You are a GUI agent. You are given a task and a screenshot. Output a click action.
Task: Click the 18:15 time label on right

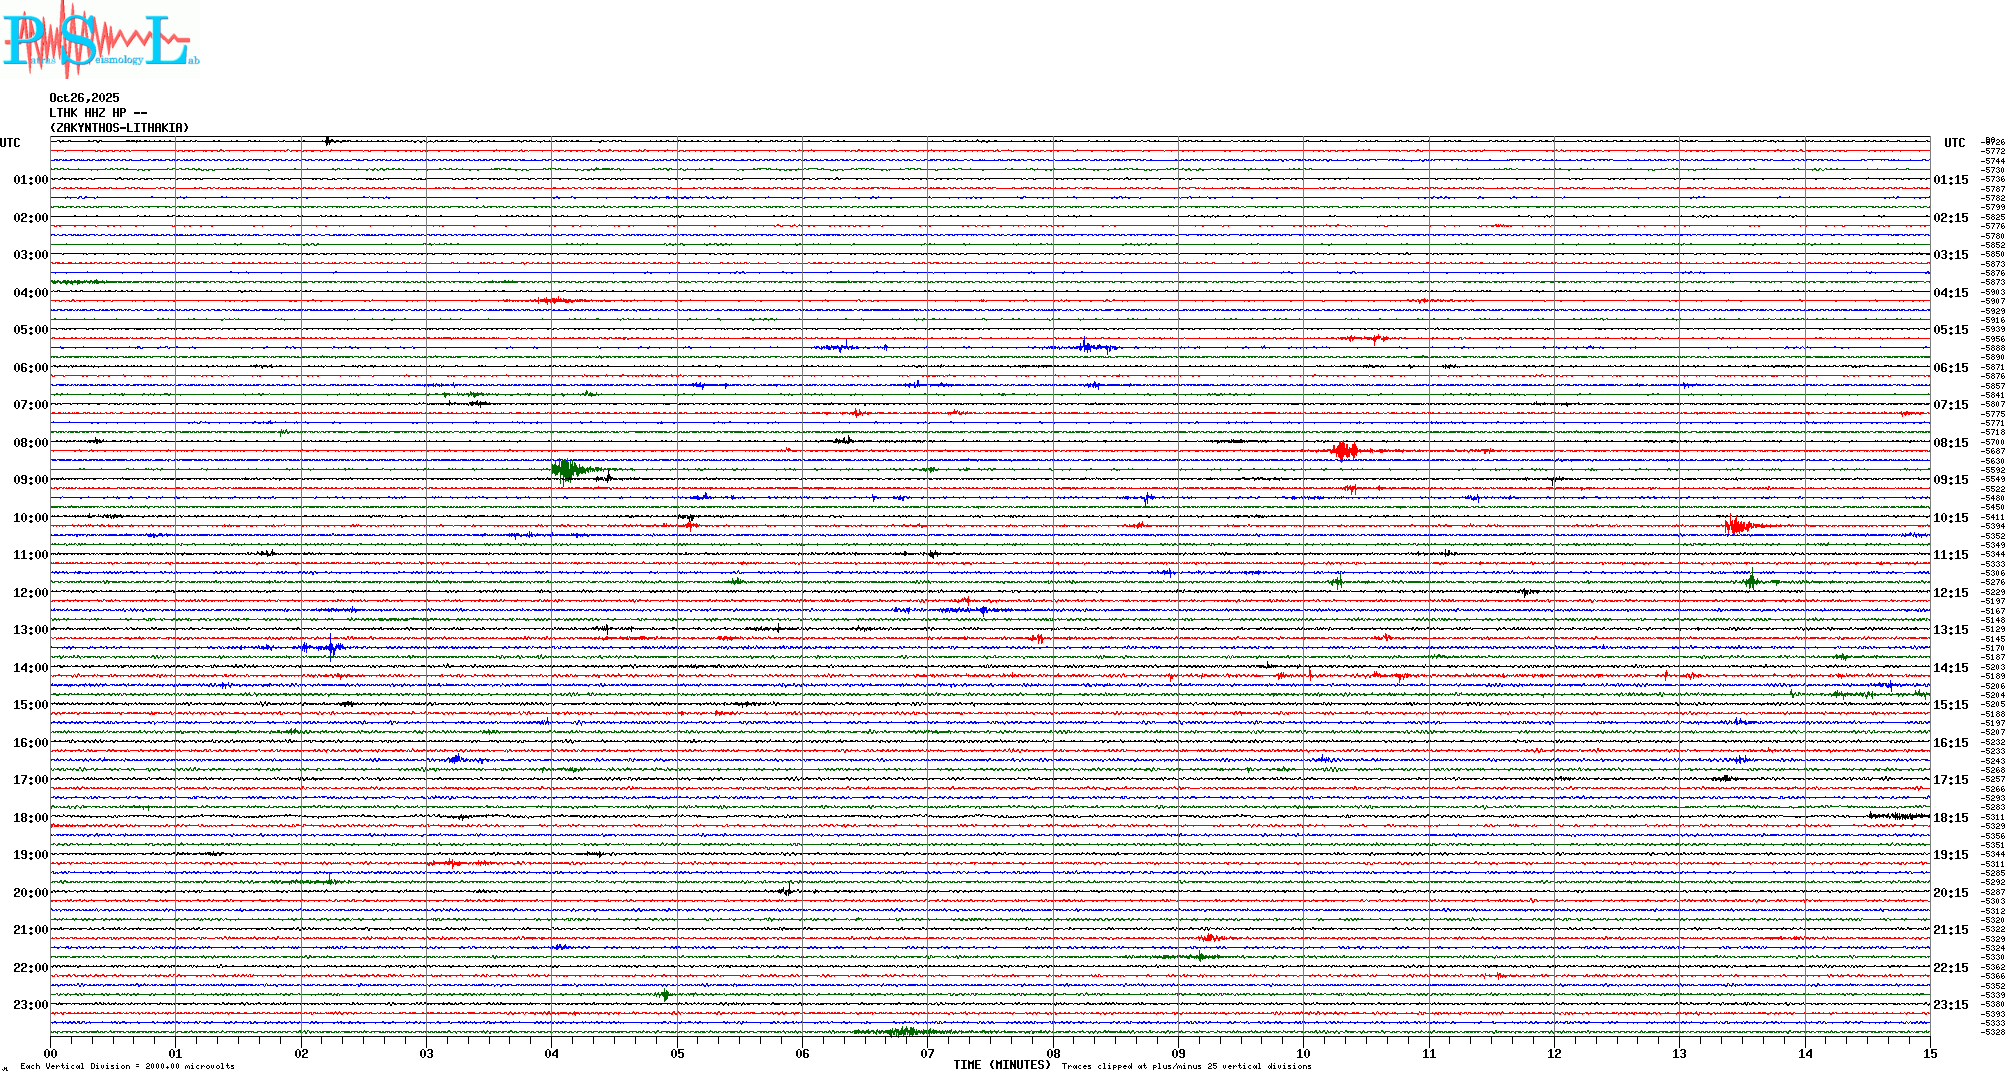coord(1950,818)
